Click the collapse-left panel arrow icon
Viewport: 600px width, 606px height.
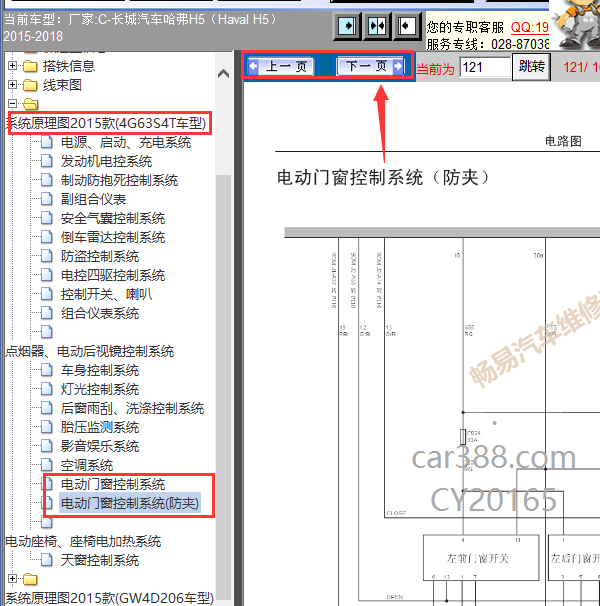click(407, 26)
